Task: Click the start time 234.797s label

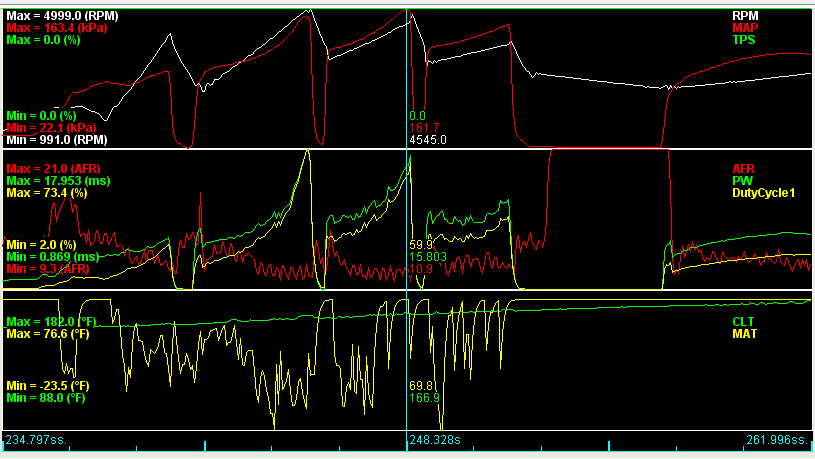Action: (36, 440)
